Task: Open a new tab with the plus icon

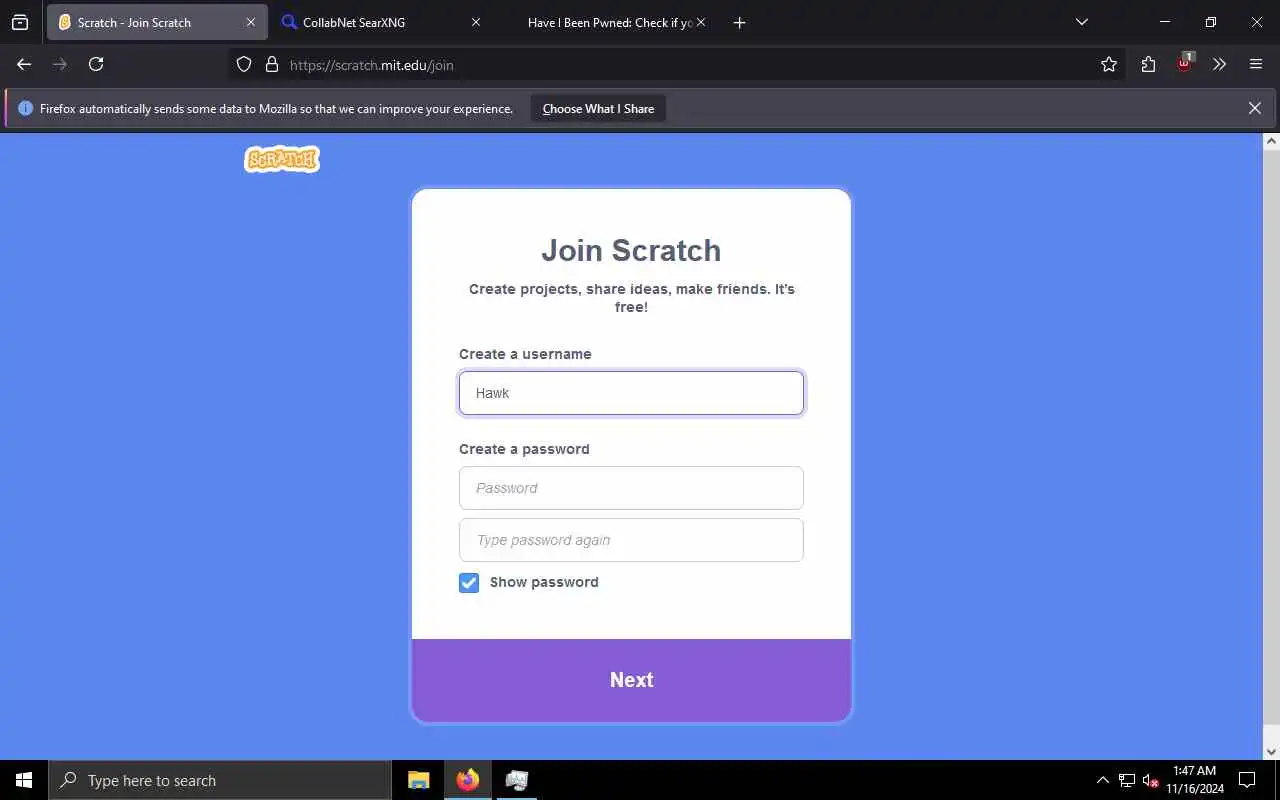Action: click(739, 22)
